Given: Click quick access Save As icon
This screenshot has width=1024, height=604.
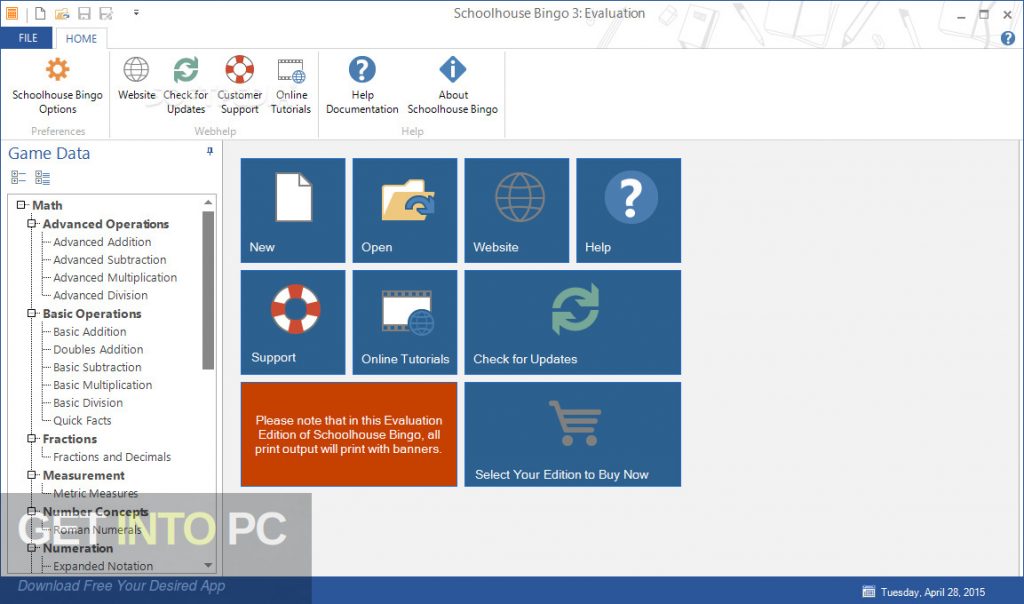Looking at the screenshot, I should tap(106, 13).
